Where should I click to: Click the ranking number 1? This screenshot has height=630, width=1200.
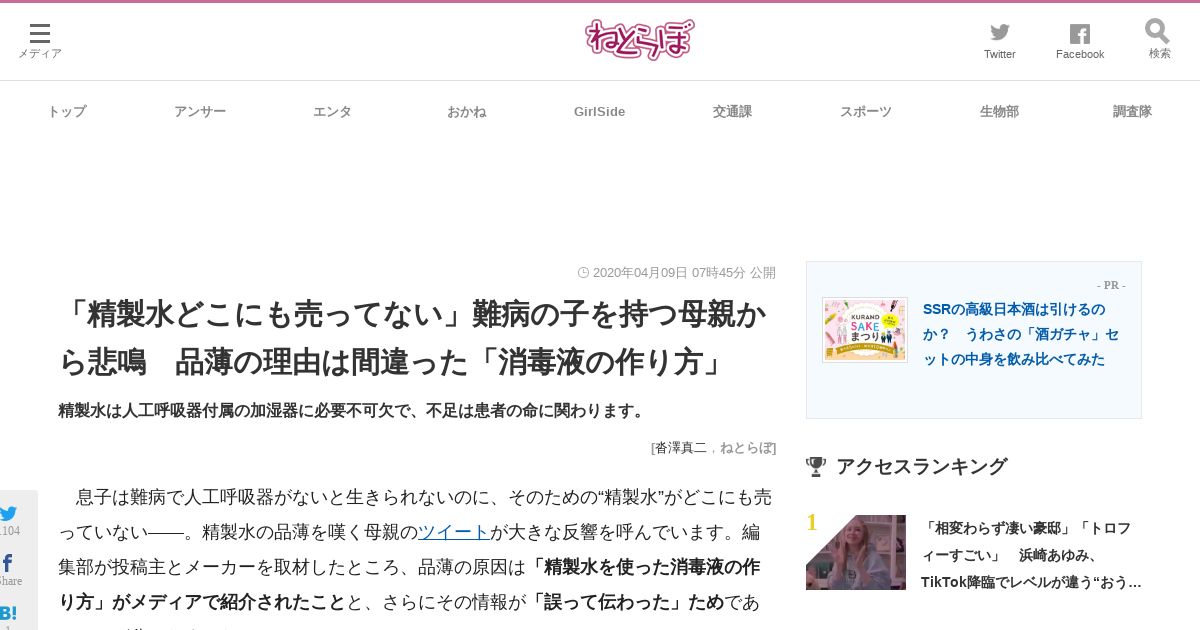pos(812,522)
